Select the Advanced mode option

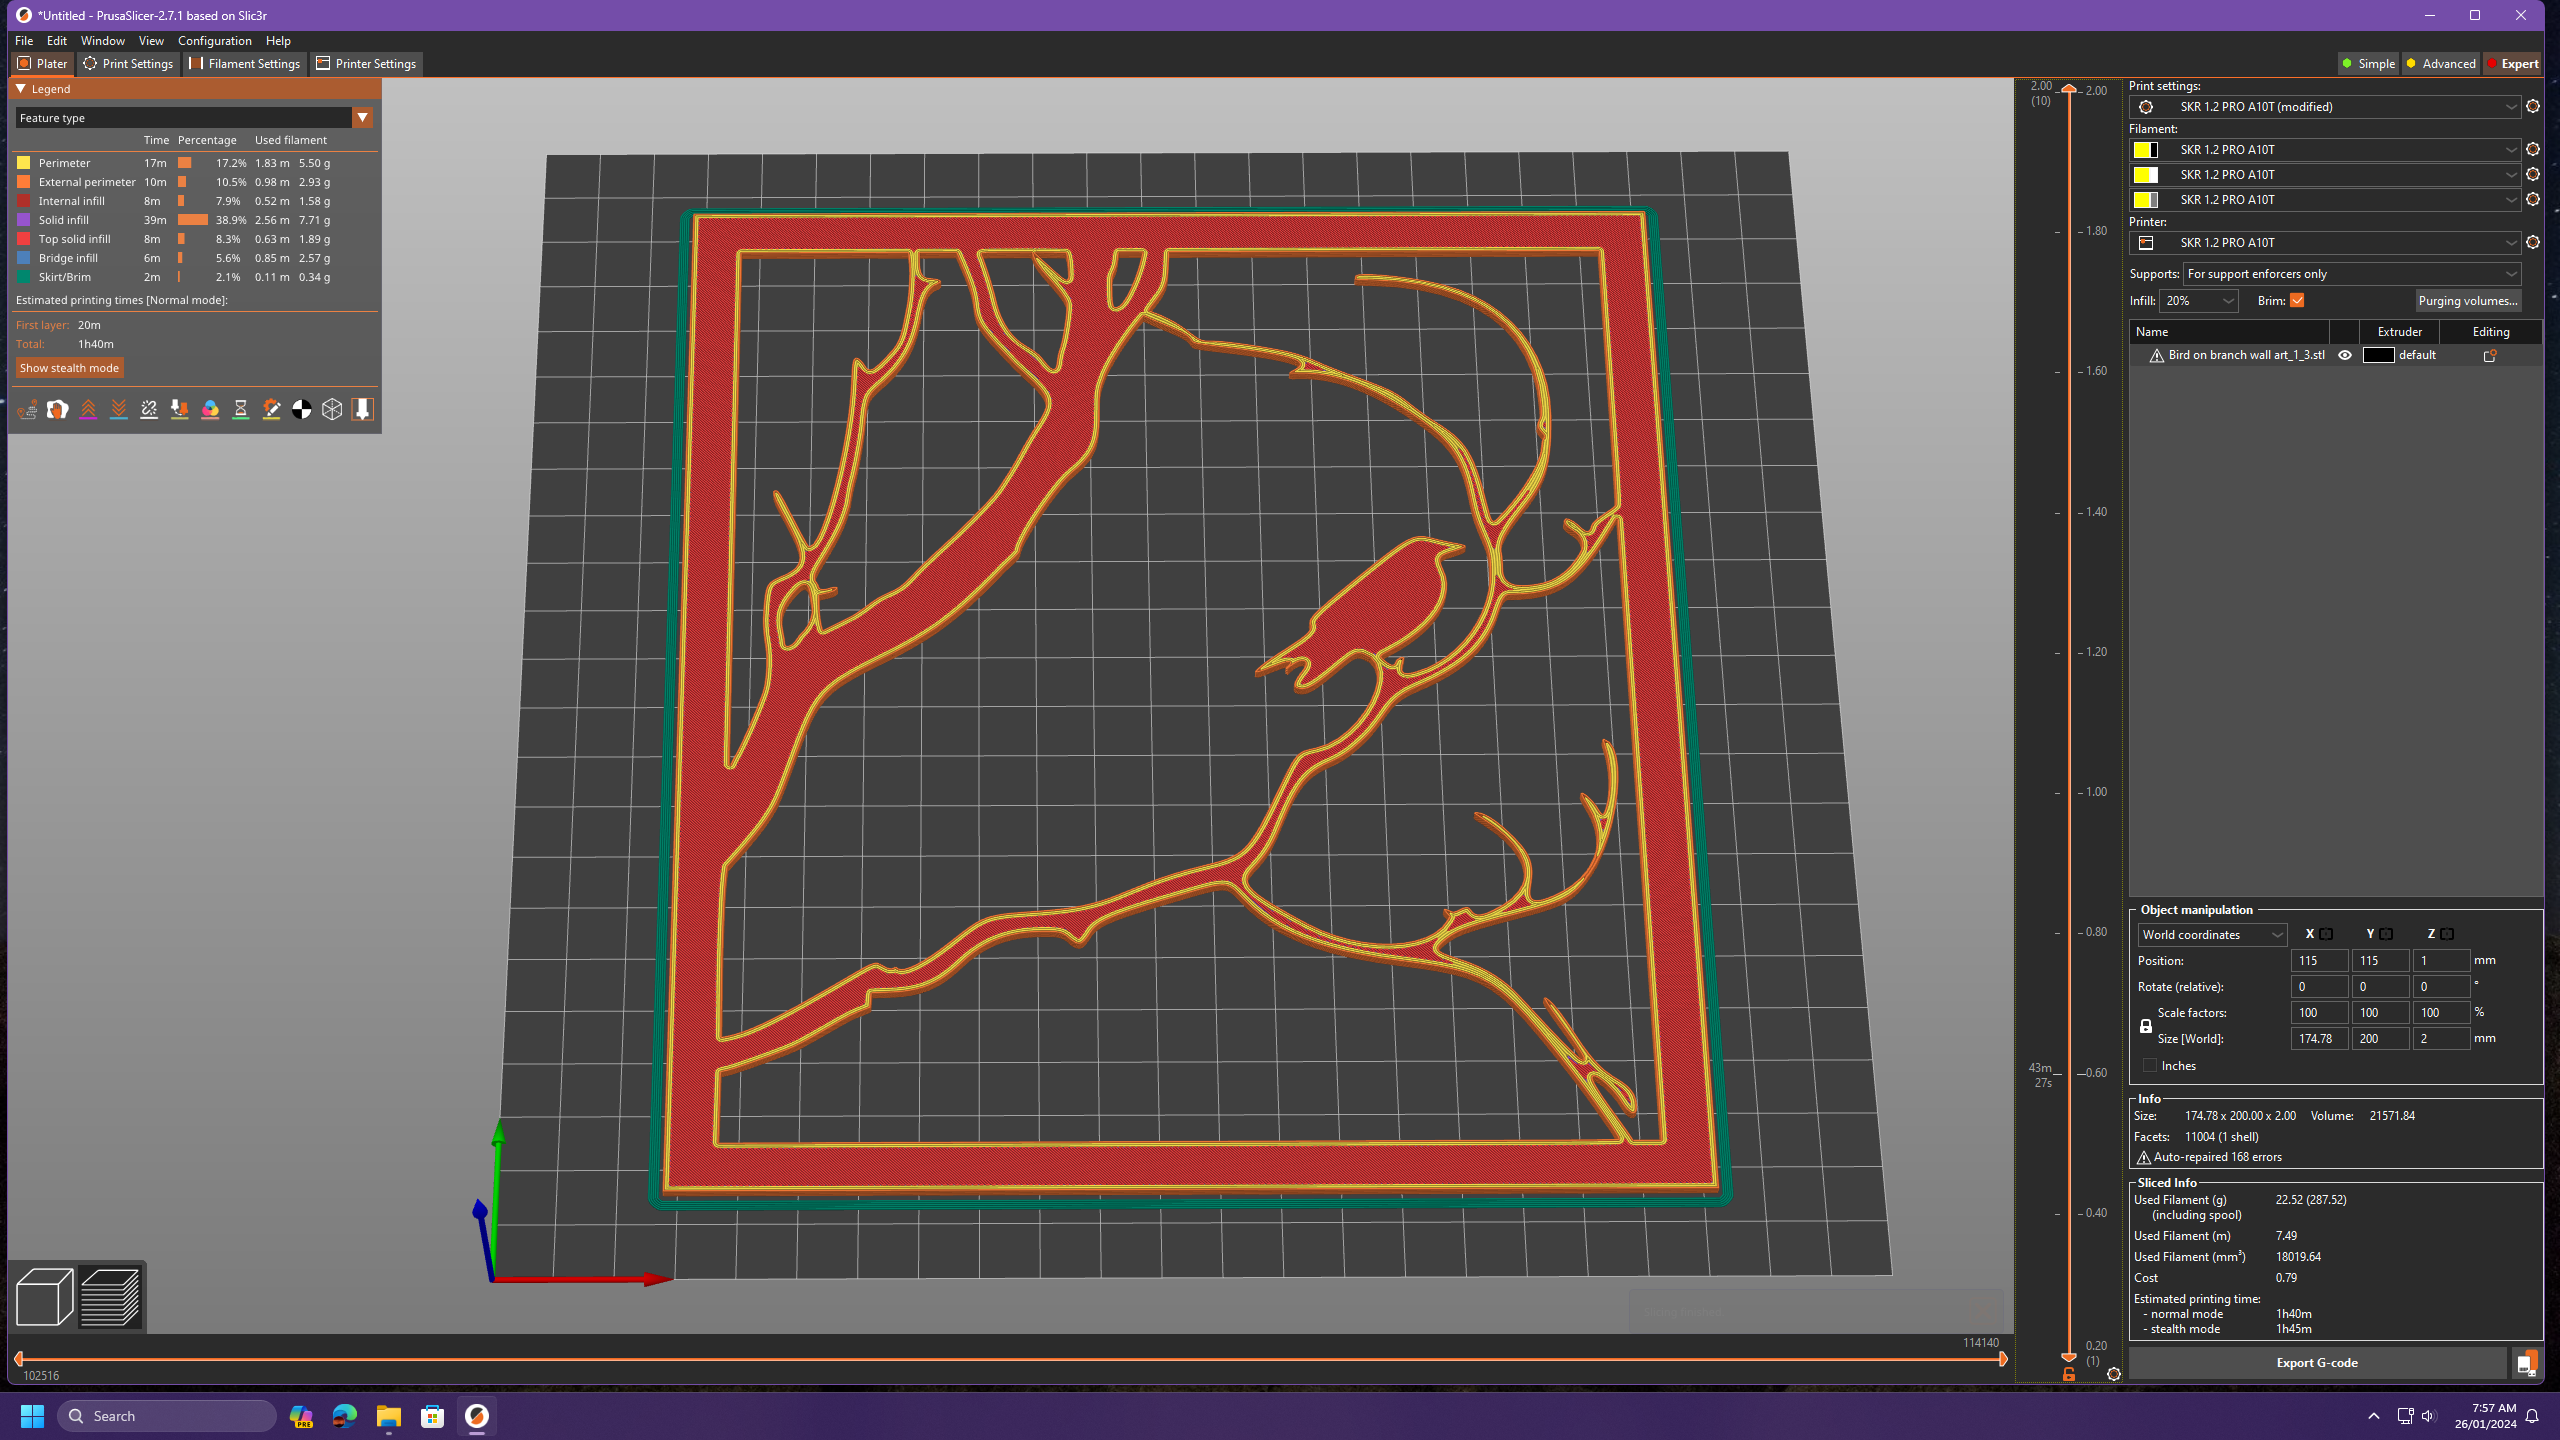(x=2440, y=63)
